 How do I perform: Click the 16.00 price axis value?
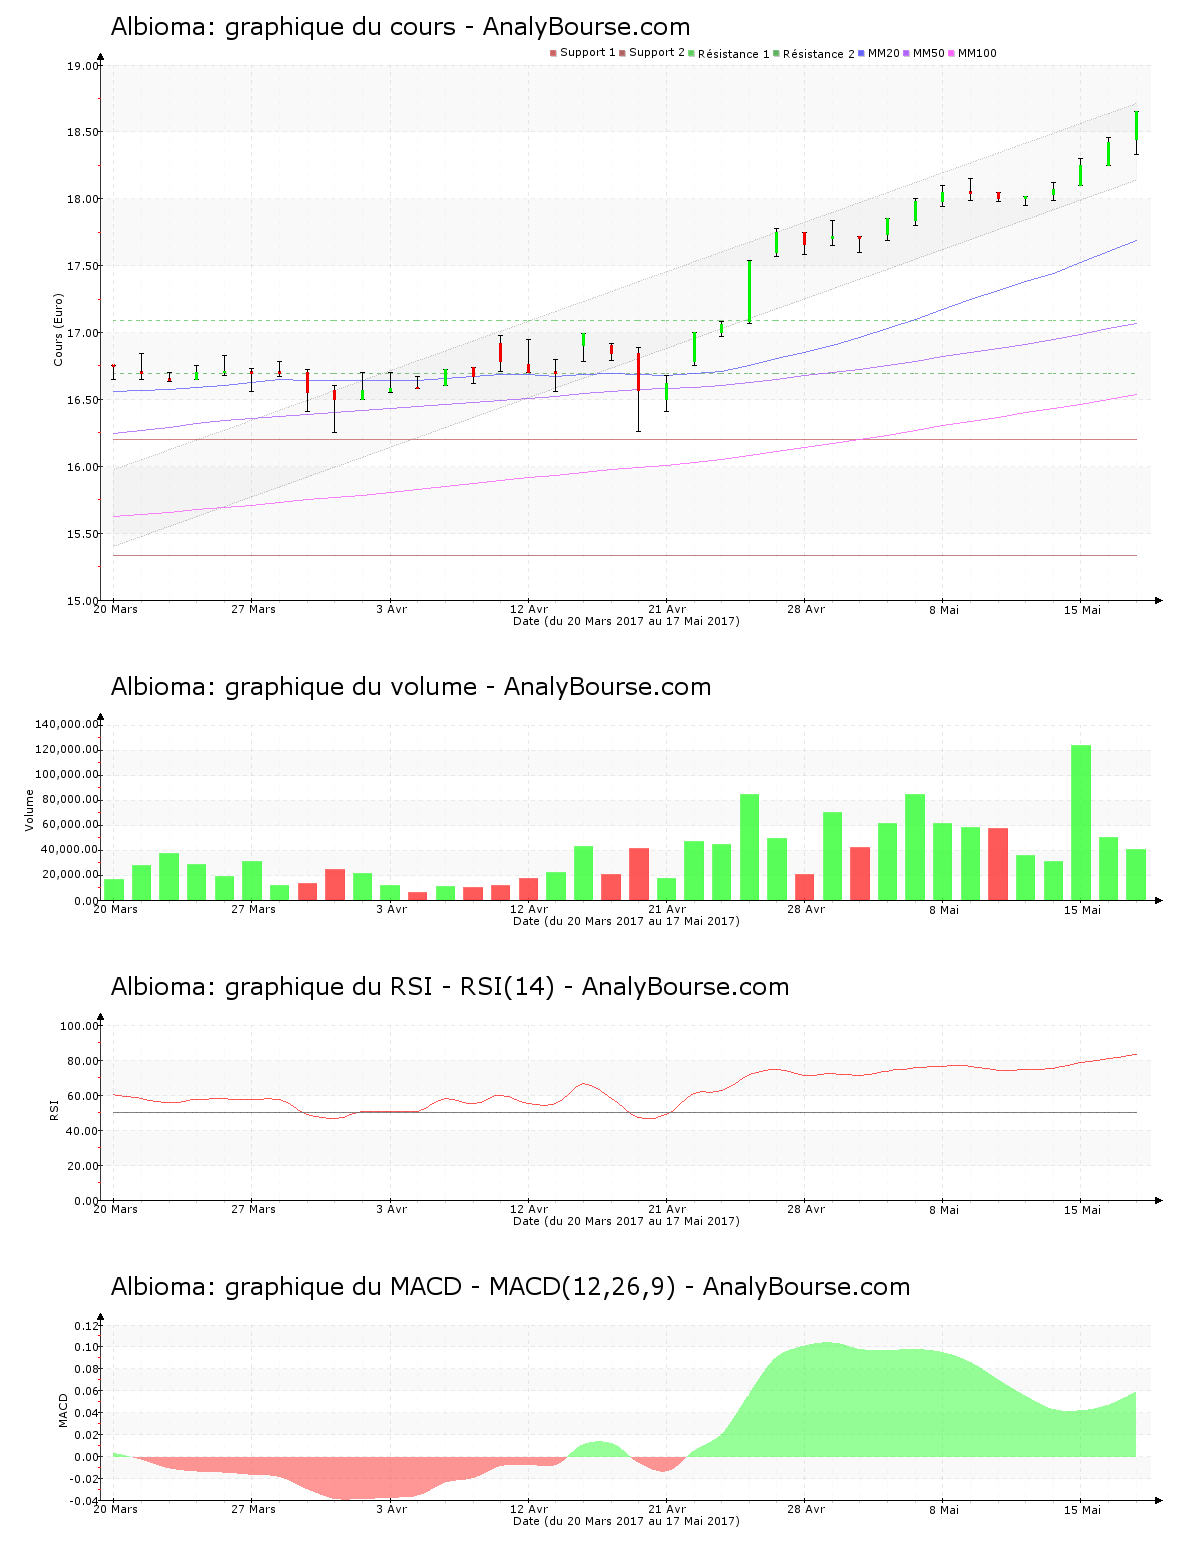pyautogui.click(x=82, y=467)
